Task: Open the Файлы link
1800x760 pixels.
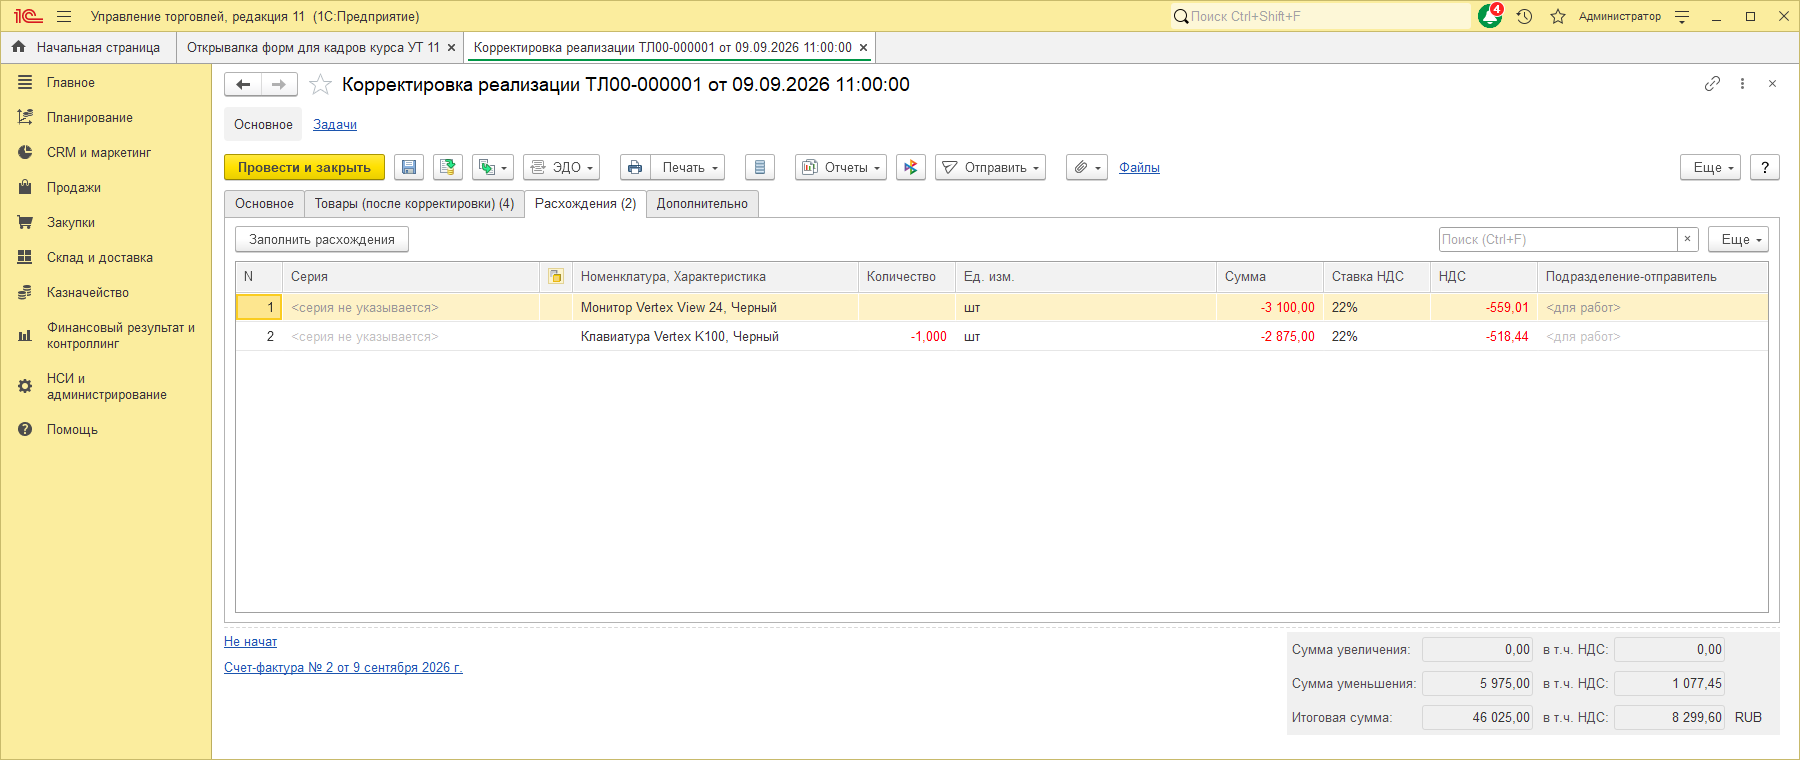Action: tap(1139, 167)
